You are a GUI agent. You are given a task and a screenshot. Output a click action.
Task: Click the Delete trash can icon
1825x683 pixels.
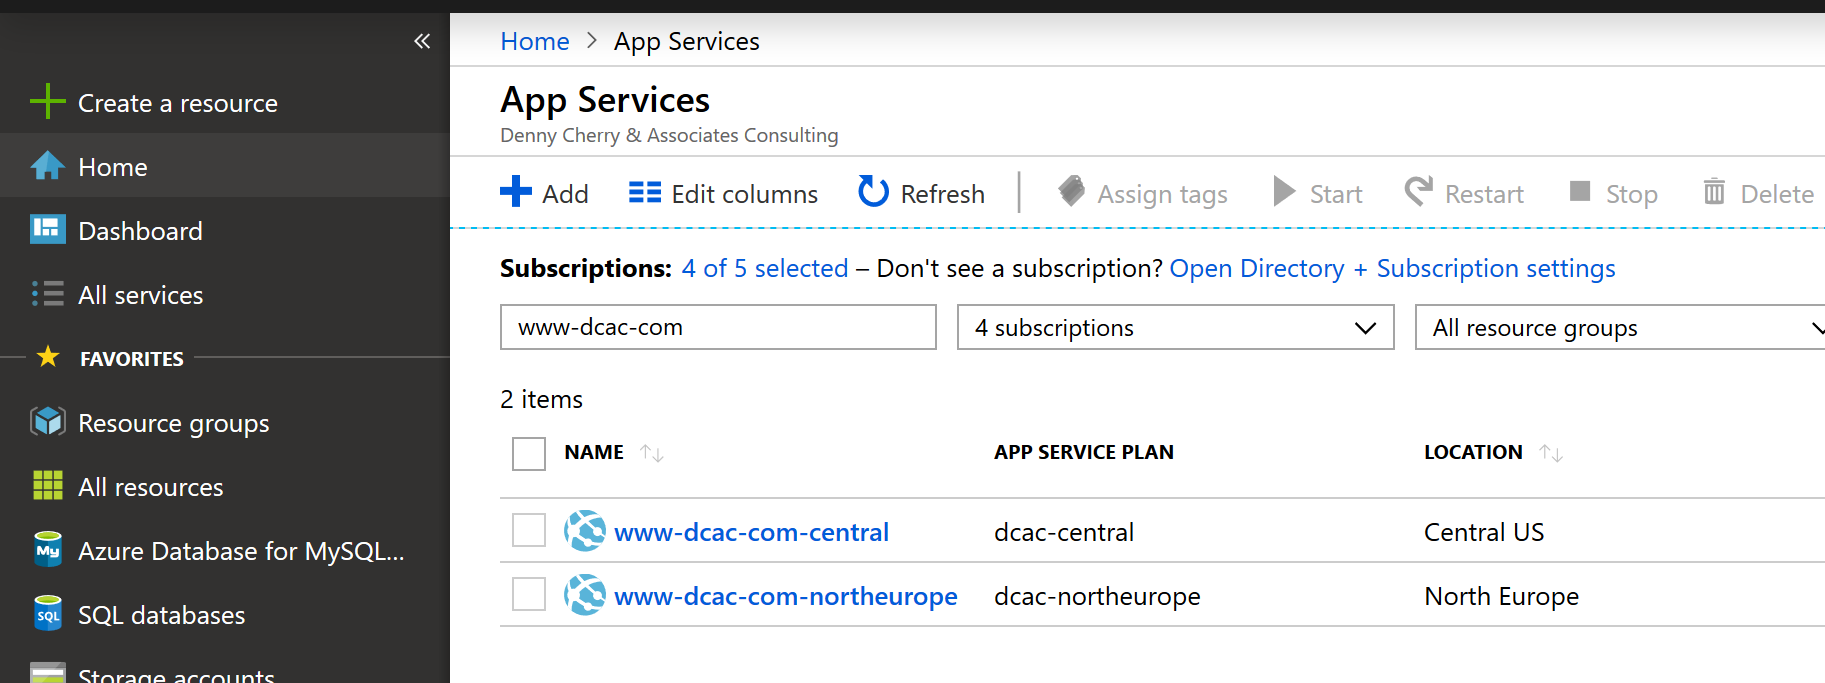(x=1714, y=191)
